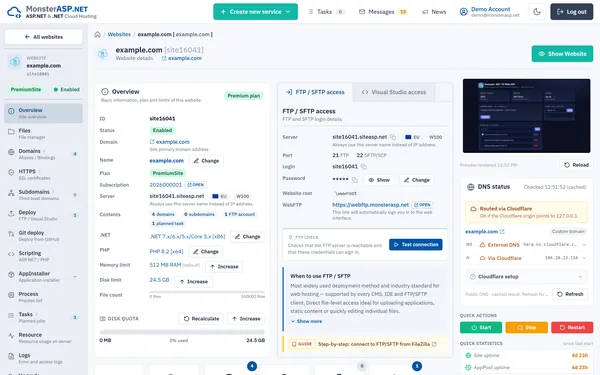The image size is (600, 375).
Task: Increase the Memory limit
Action: pos(224,267)
